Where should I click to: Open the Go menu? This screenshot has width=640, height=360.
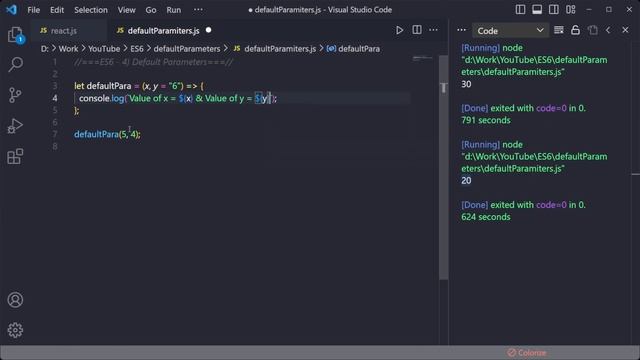[x=151, y=10]
